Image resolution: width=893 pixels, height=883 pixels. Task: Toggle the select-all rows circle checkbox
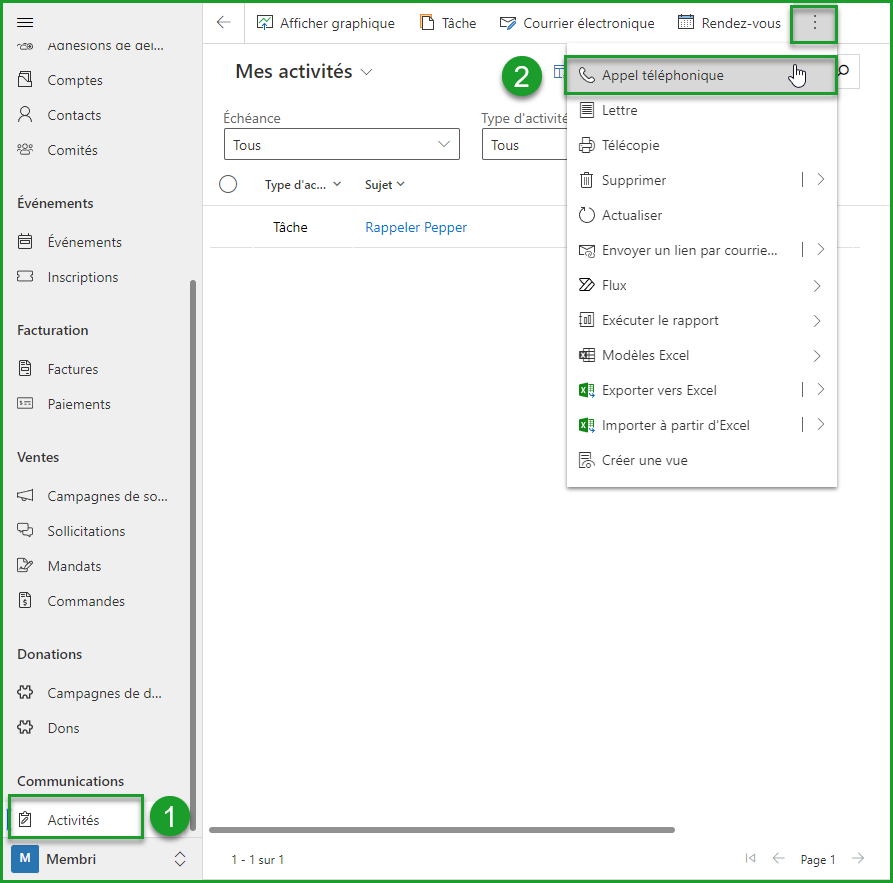click(228, 184)
